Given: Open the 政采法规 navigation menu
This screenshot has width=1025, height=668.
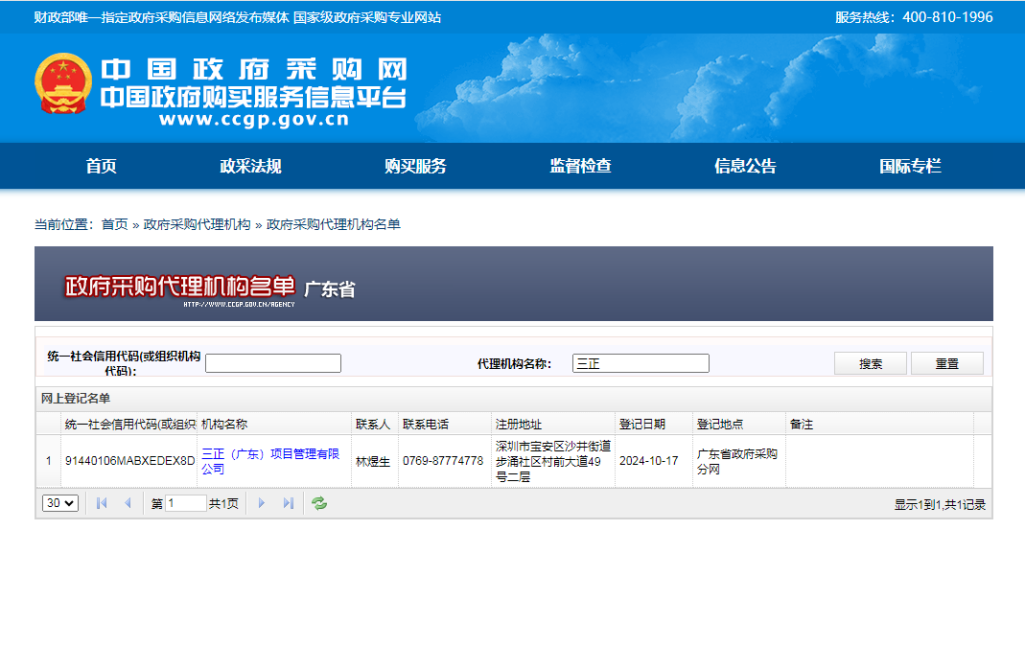Looking at the screenshot, I should (x=250, y=166).
